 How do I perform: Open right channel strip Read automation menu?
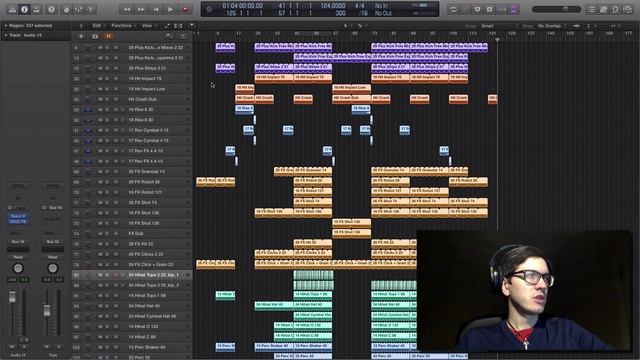(53, 257)
